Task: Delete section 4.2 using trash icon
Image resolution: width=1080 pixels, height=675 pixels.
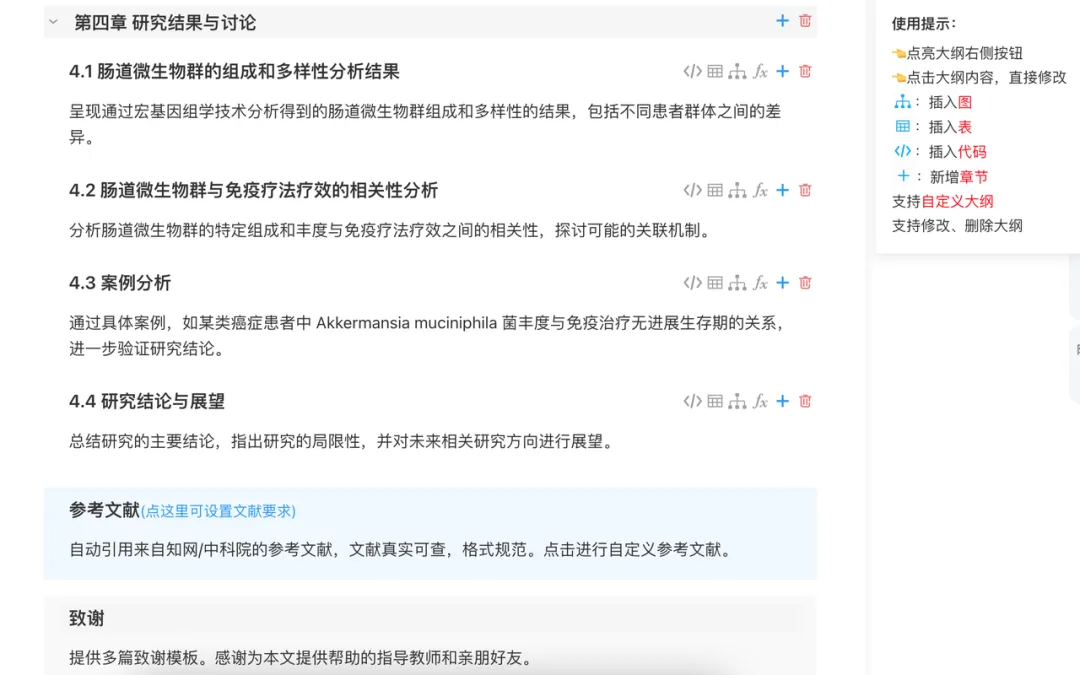Action: point(805,190)
